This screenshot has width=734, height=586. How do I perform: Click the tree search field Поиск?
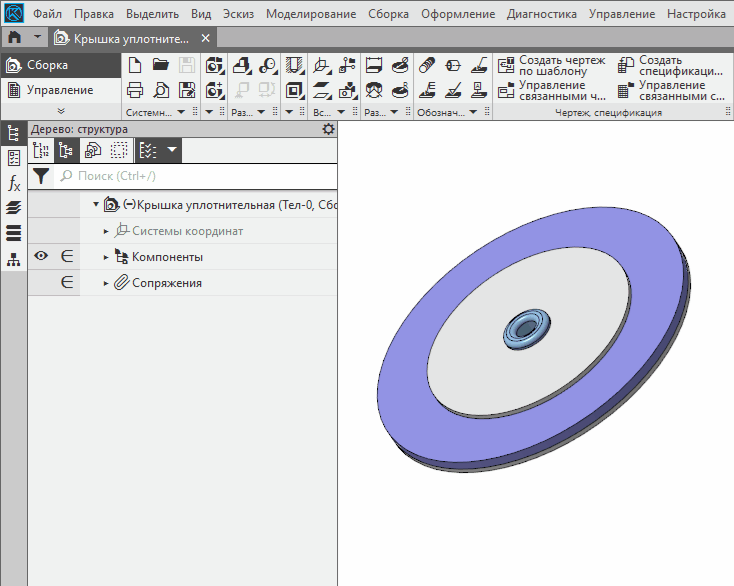(x=195, y=176)
